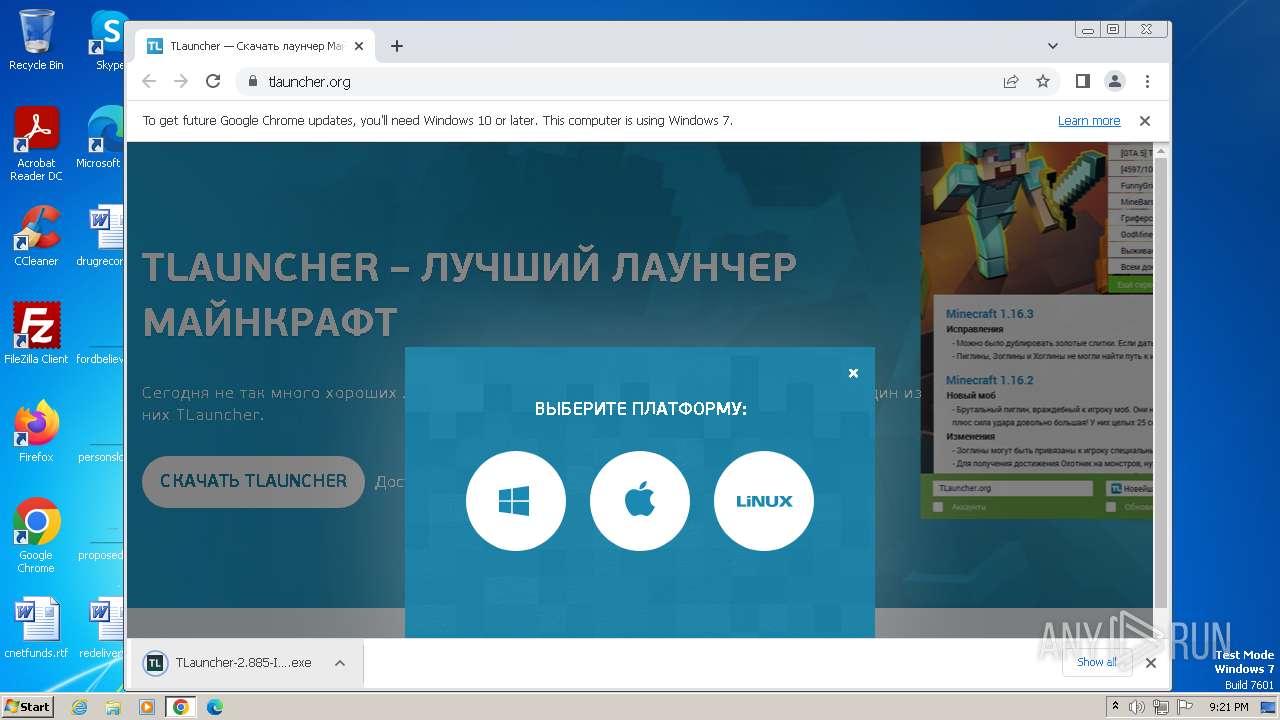Open Windows Media Player taskbar icon
1280x720 pixels.
pos(147,707)
